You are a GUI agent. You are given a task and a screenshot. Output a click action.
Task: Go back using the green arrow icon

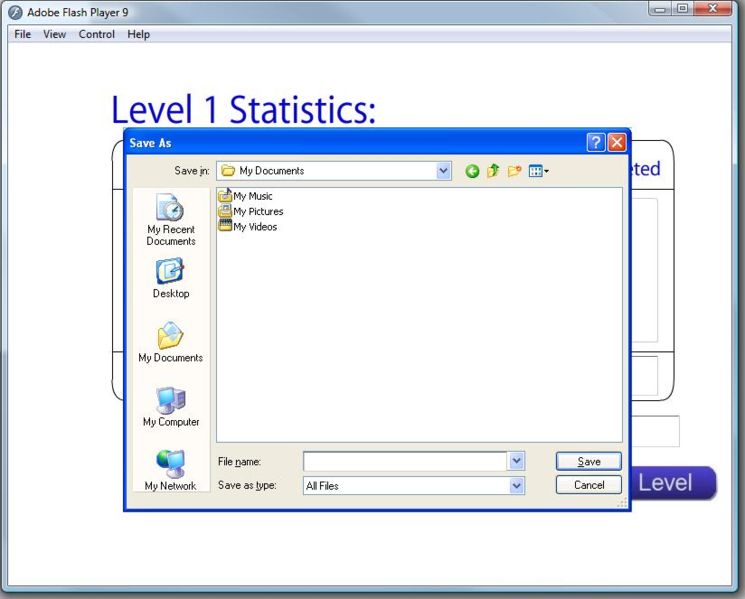pos(472,171)
